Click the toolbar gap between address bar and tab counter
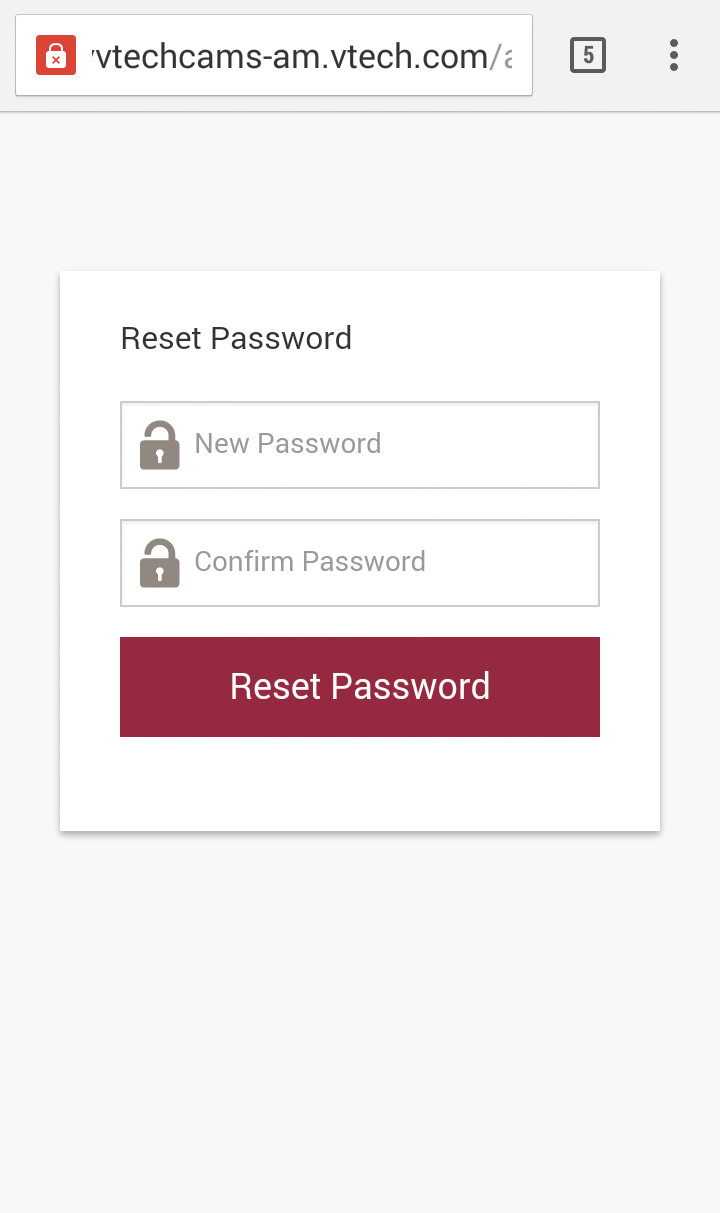Image resolution: width=720 pixels, height=1213 pixels. click(550, 56)
